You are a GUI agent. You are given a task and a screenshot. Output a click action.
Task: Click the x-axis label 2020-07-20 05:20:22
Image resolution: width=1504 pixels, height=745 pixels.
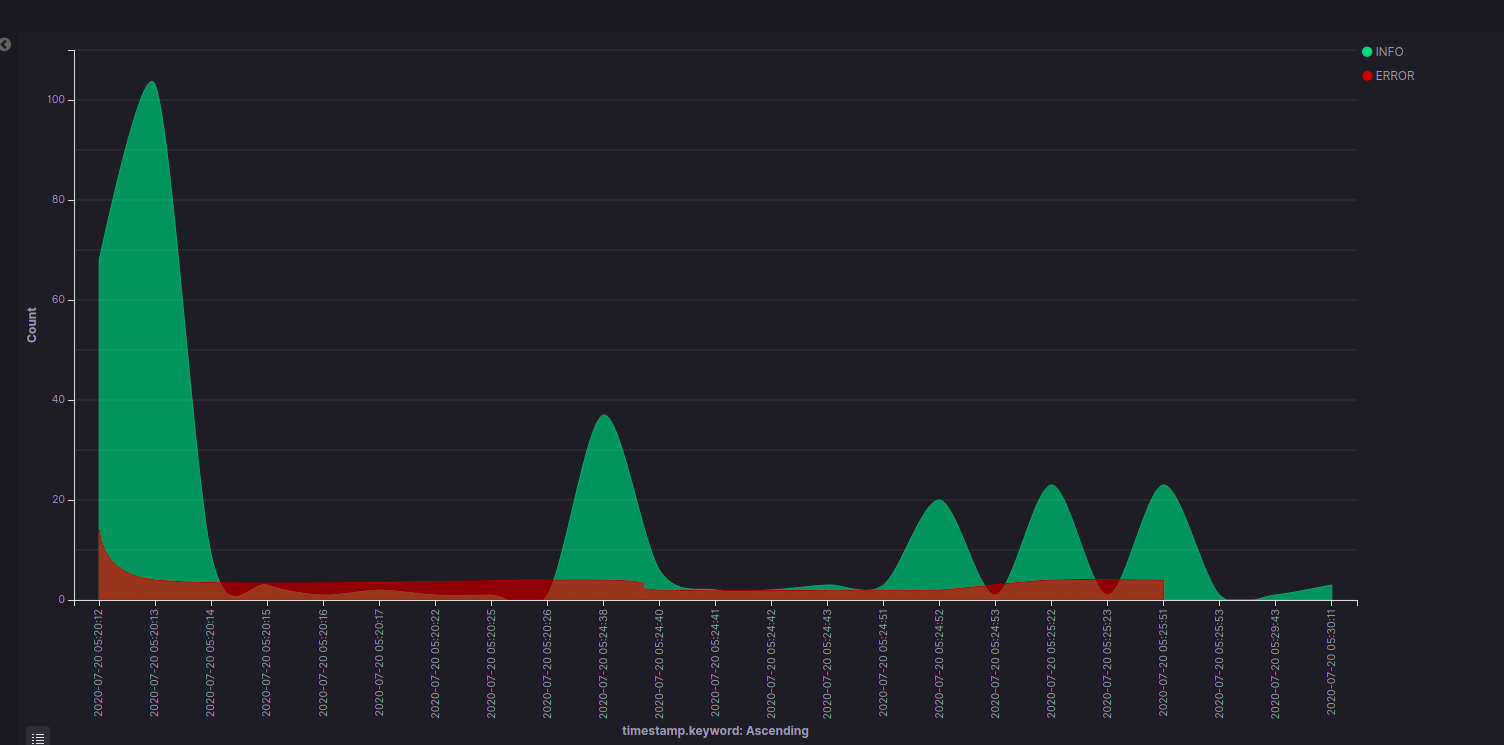coord(435,662)
